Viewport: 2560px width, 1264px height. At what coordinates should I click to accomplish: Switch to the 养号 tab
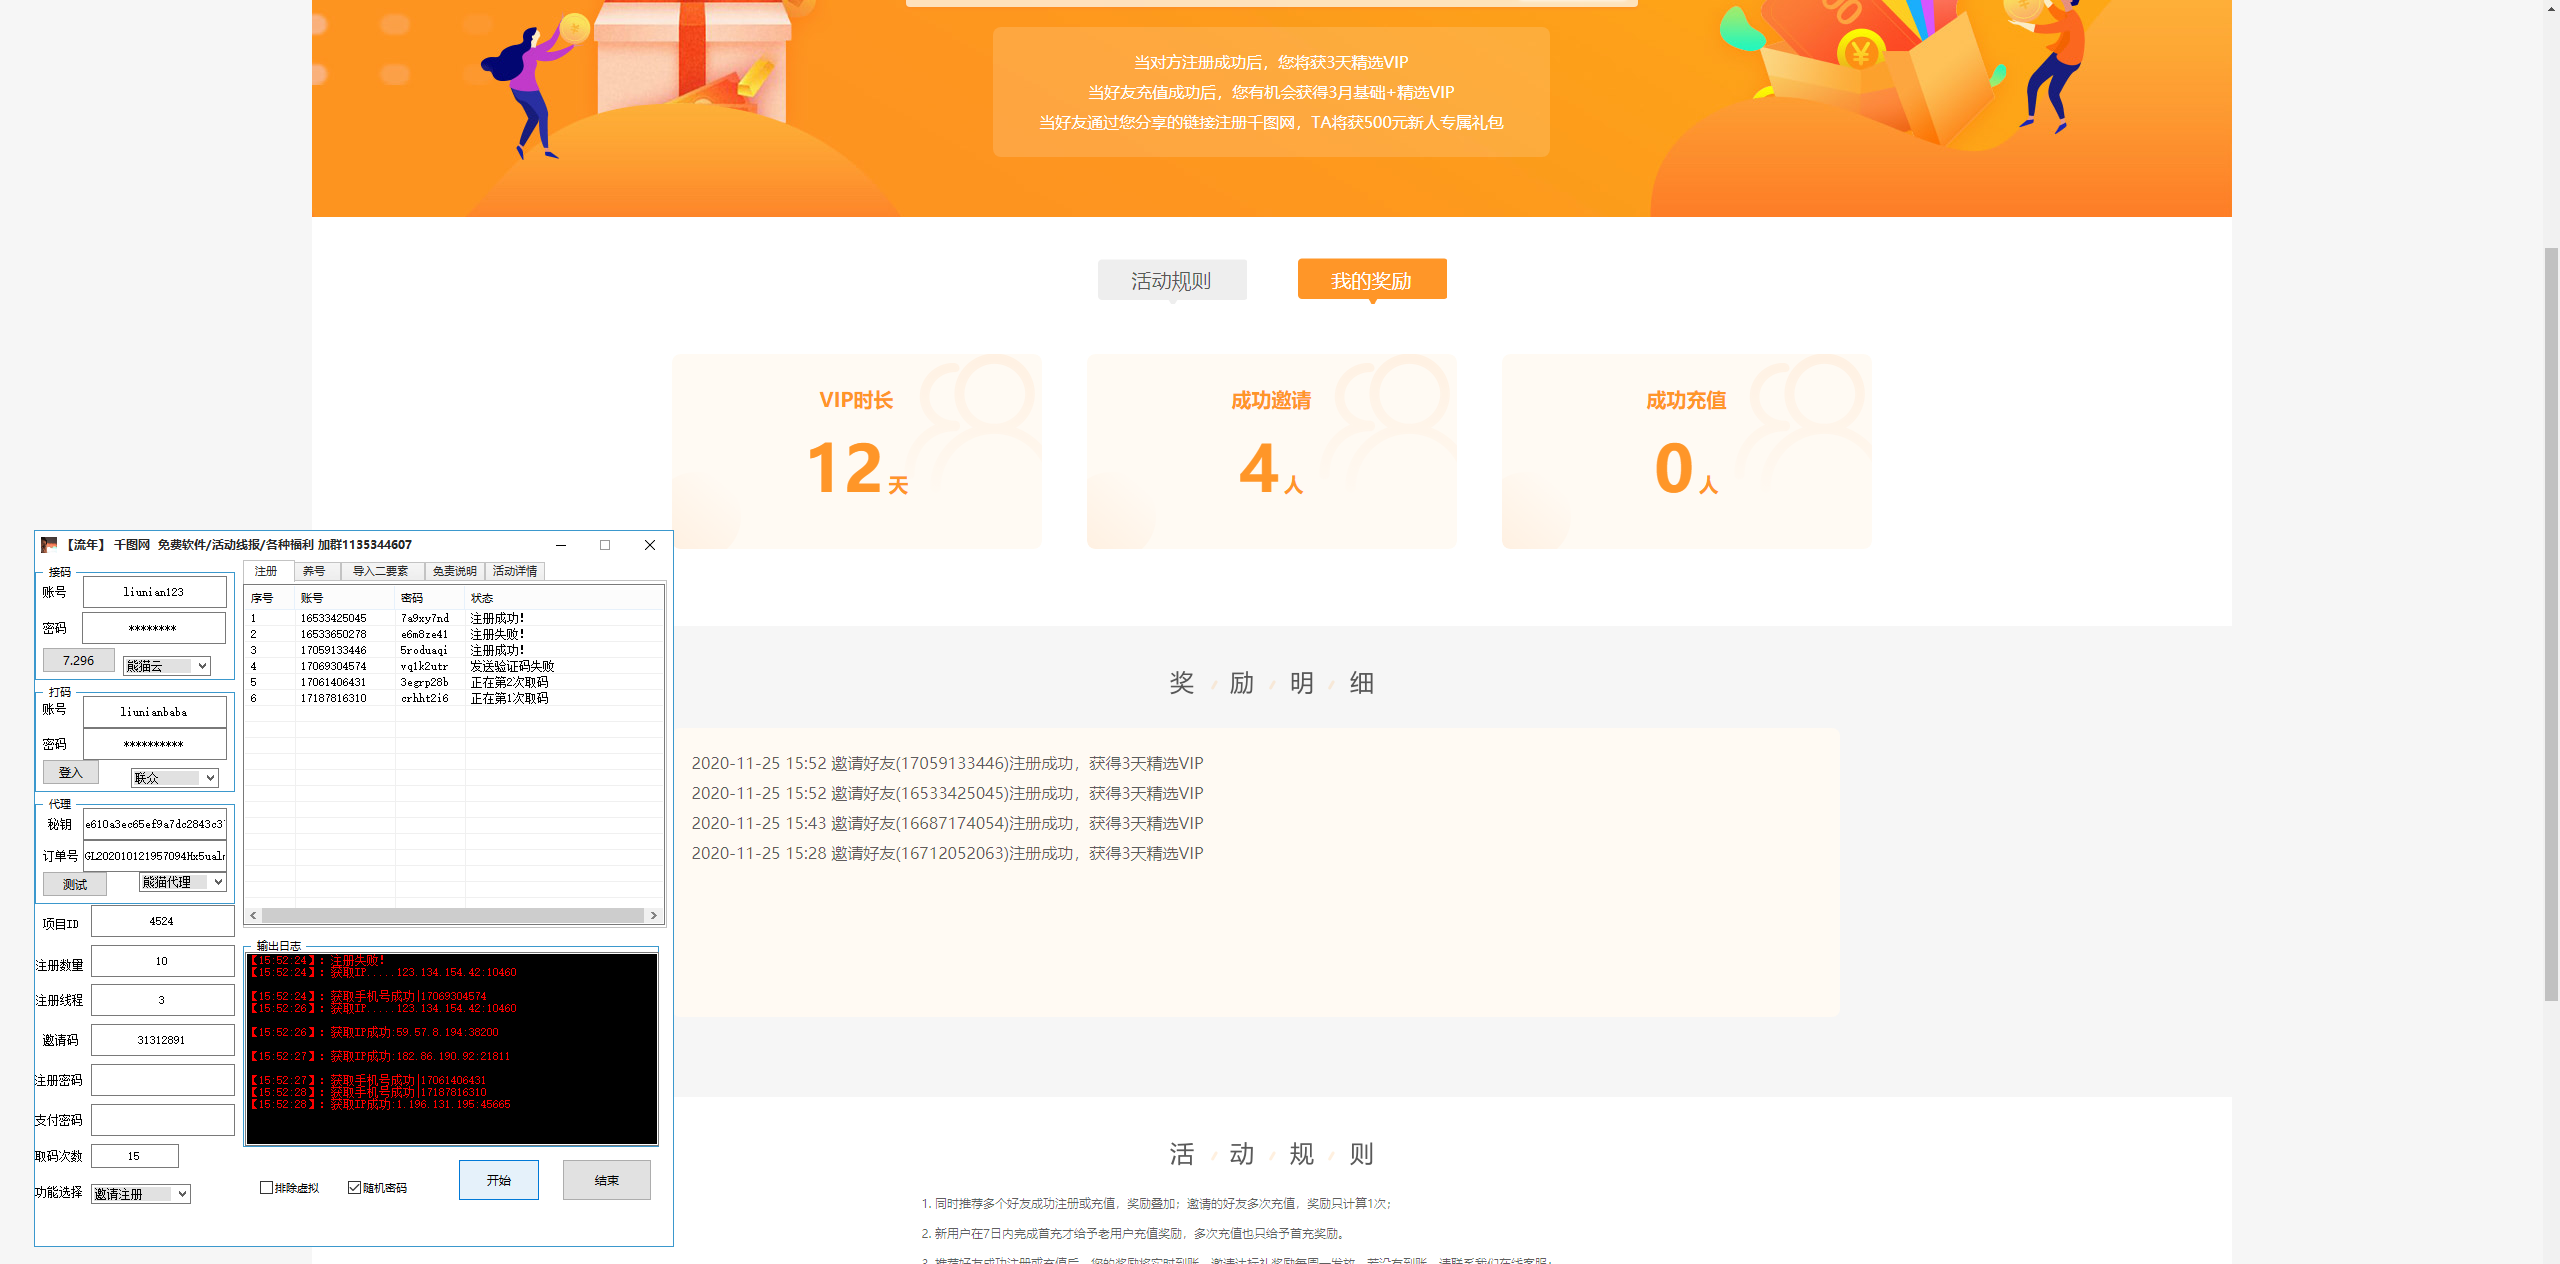(314, 571)
